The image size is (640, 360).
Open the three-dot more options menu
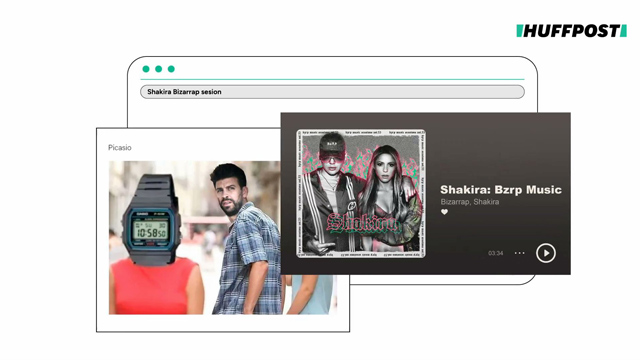[x=519, y=253]
